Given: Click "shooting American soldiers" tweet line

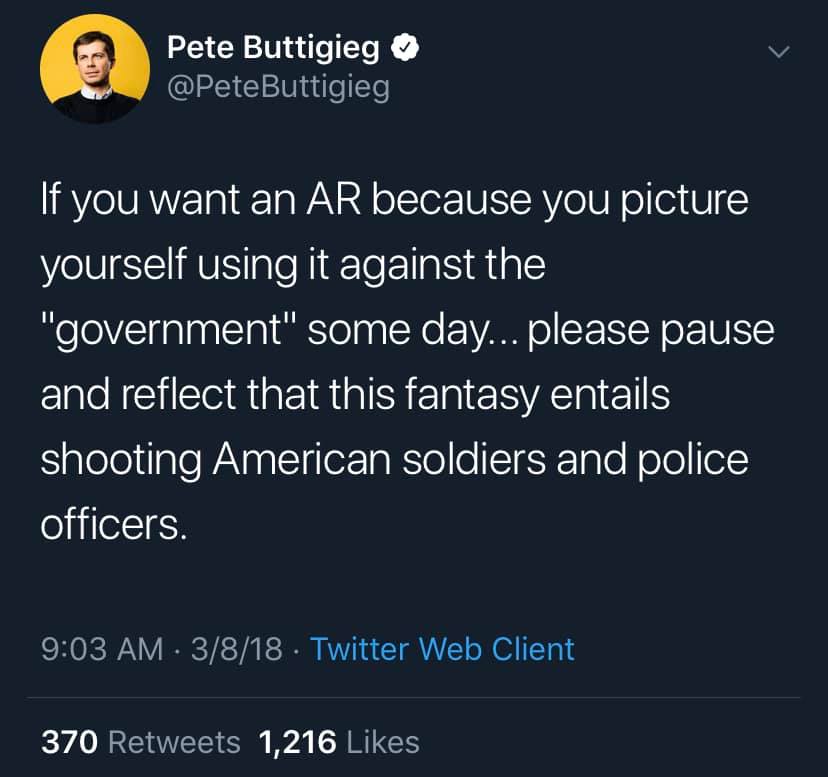Looking at the screenshot, I should coord(293,459).
